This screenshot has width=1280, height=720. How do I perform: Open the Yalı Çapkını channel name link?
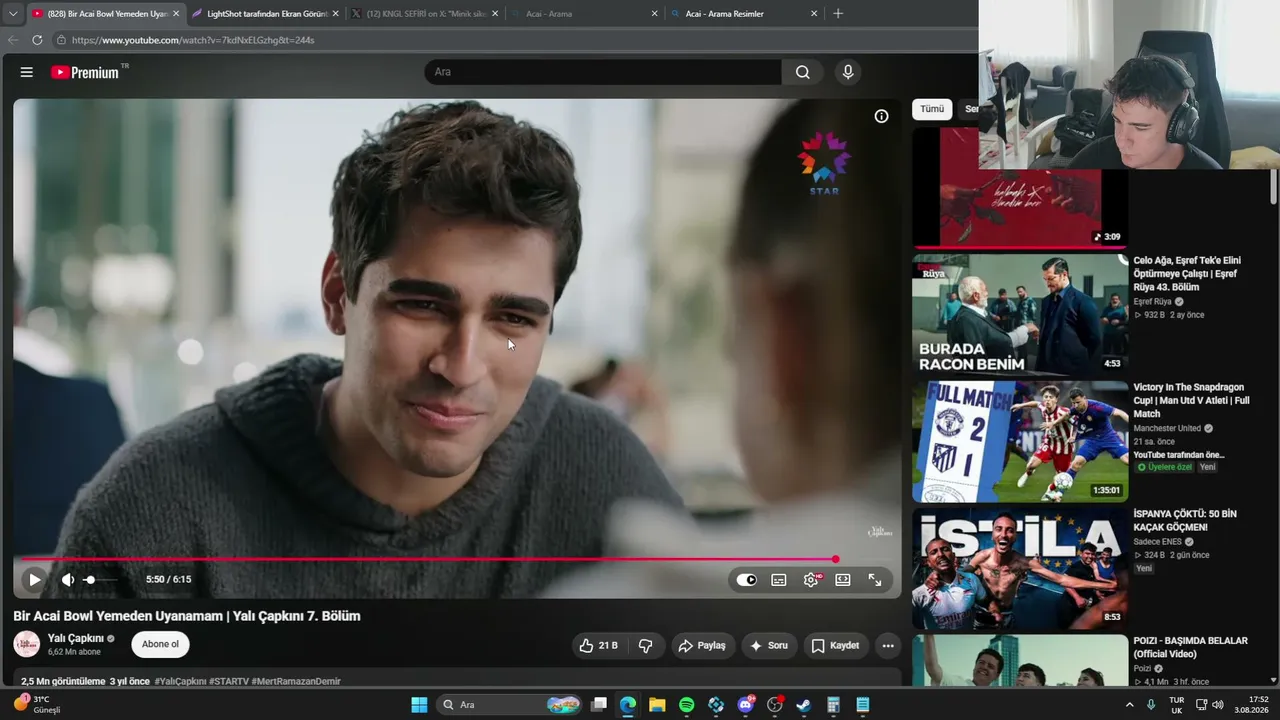tap(76, 638)
